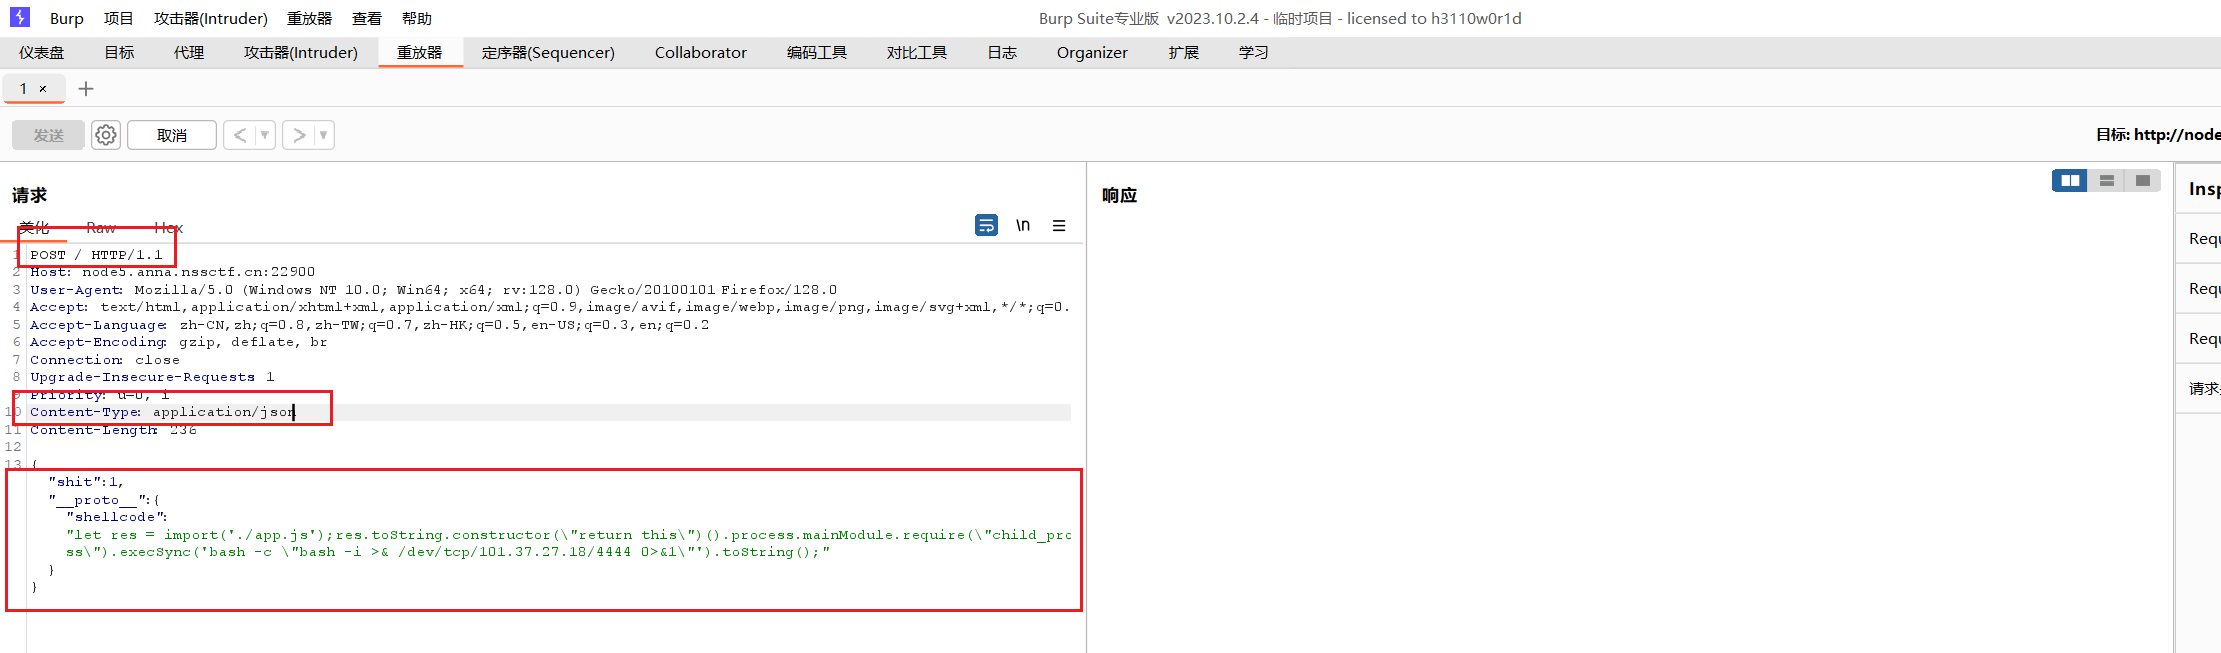Click the Upgrade-Insecure-Requests header
Viewport: 2221px width, 653px height.
click(152, 377)
